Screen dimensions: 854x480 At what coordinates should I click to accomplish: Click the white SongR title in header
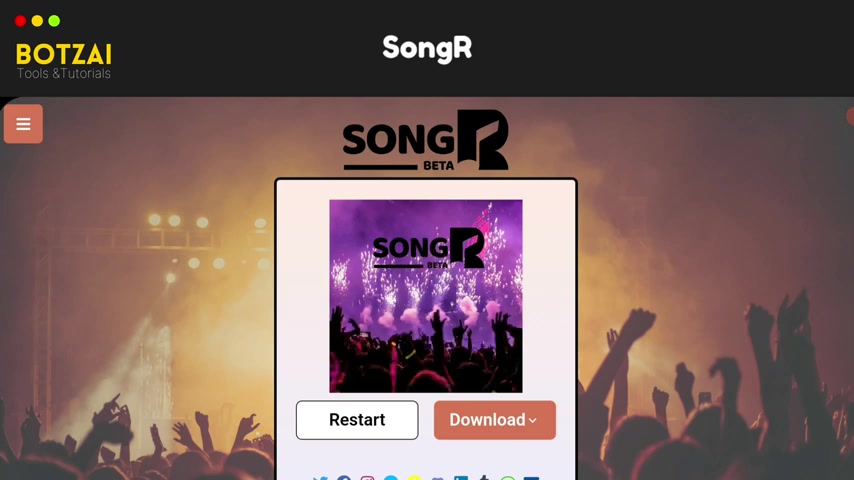click(427, 48)
